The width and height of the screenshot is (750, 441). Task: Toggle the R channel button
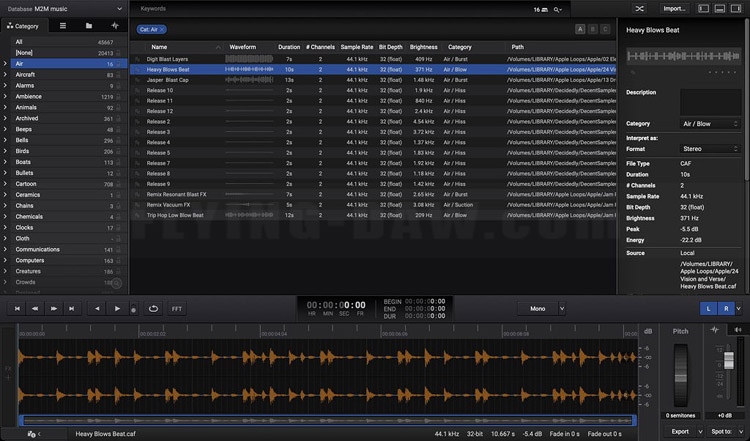click(x=726, y=309)
